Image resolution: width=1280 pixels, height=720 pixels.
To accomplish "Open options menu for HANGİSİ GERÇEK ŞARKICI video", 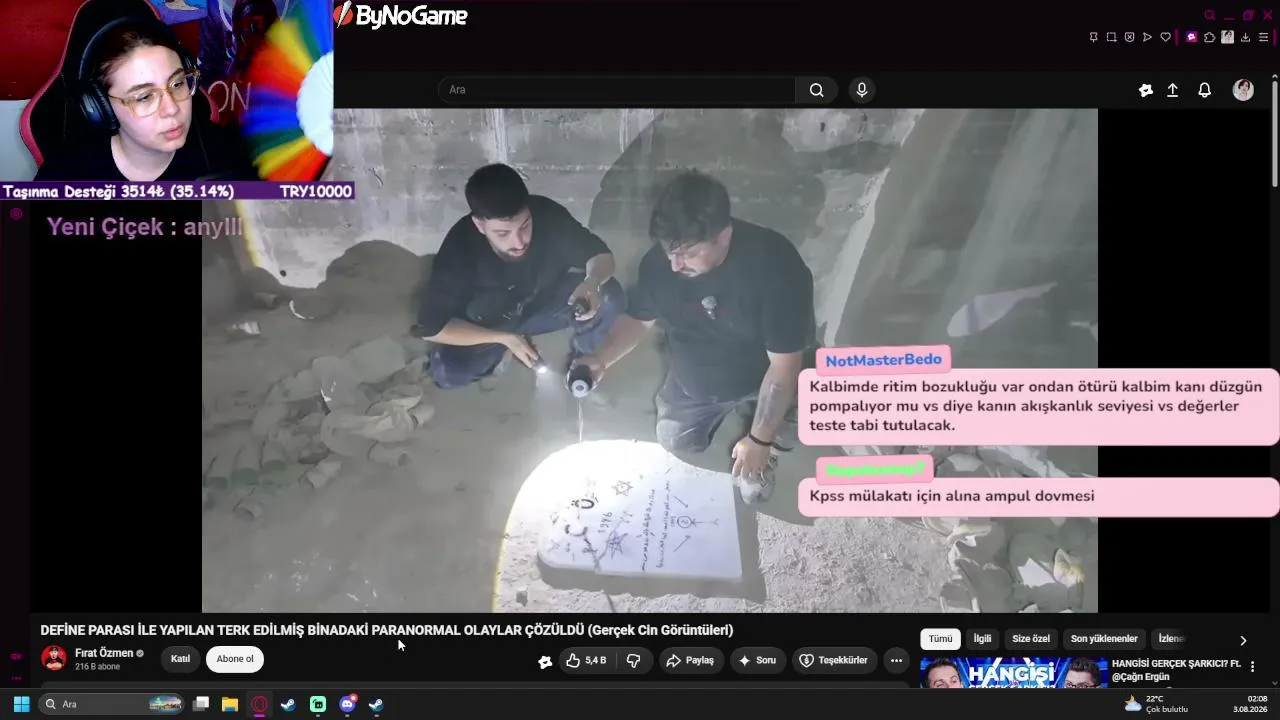I will click(x=1252, y=666).
